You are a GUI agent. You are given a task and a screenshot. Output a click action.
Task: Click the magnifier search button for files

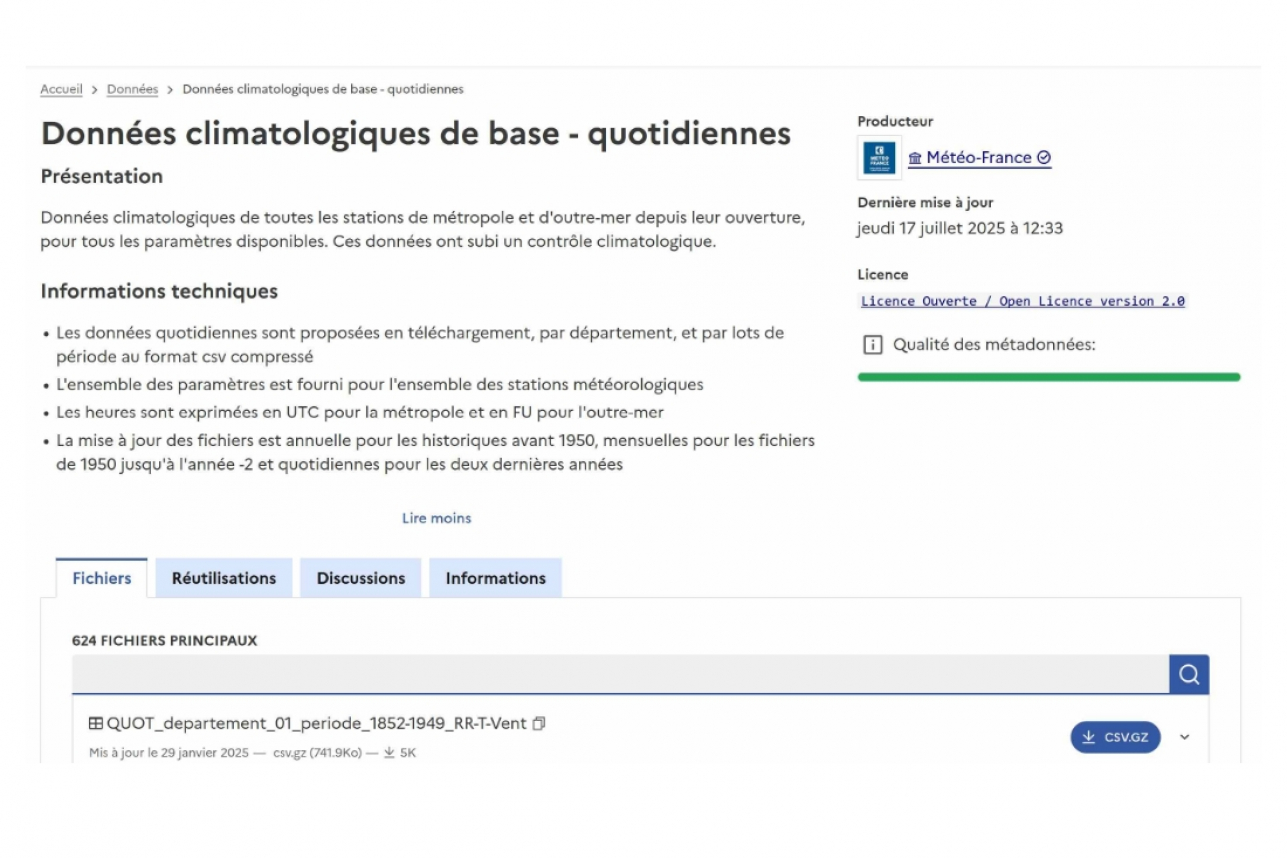pyautogui.click(x=1188, y=675)
